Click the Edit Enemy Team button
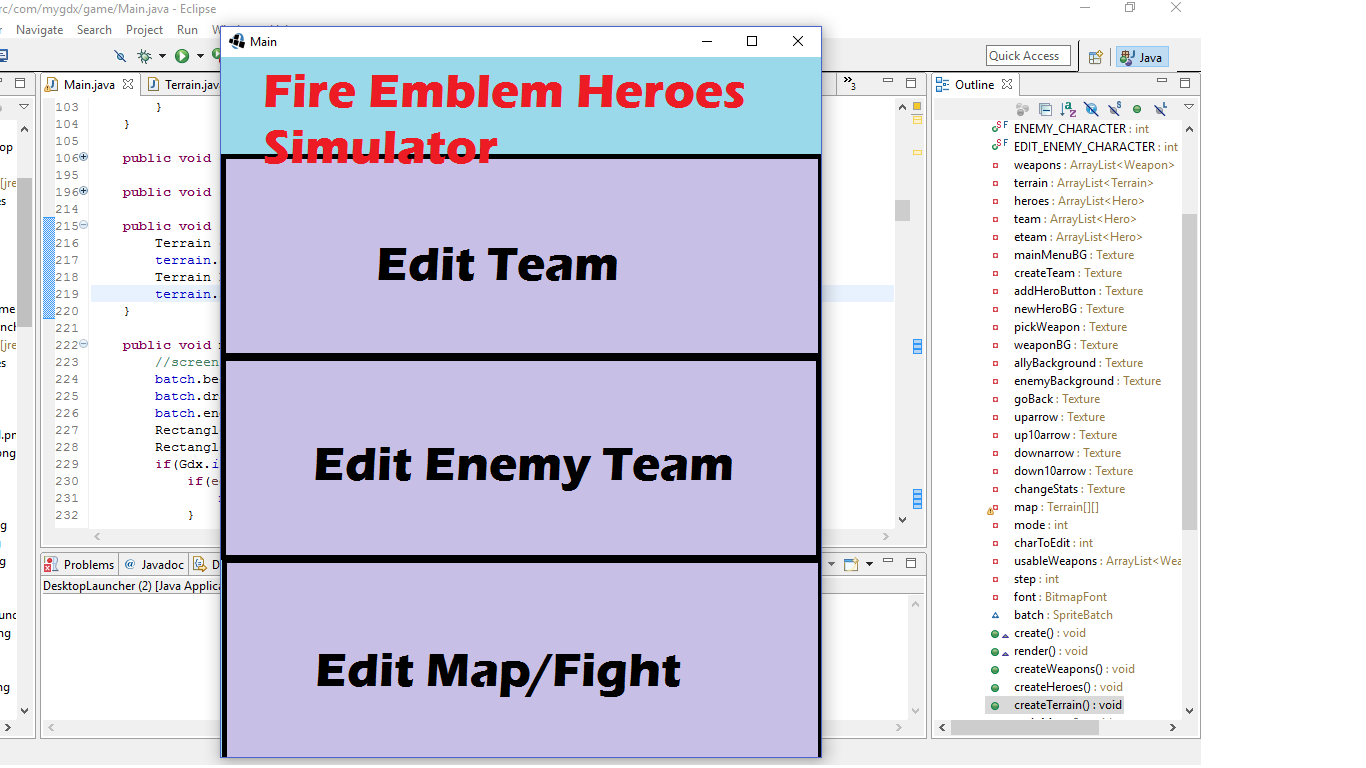Image resolution: width=1366 pixels, height=768 pixels. pos(521,458)
